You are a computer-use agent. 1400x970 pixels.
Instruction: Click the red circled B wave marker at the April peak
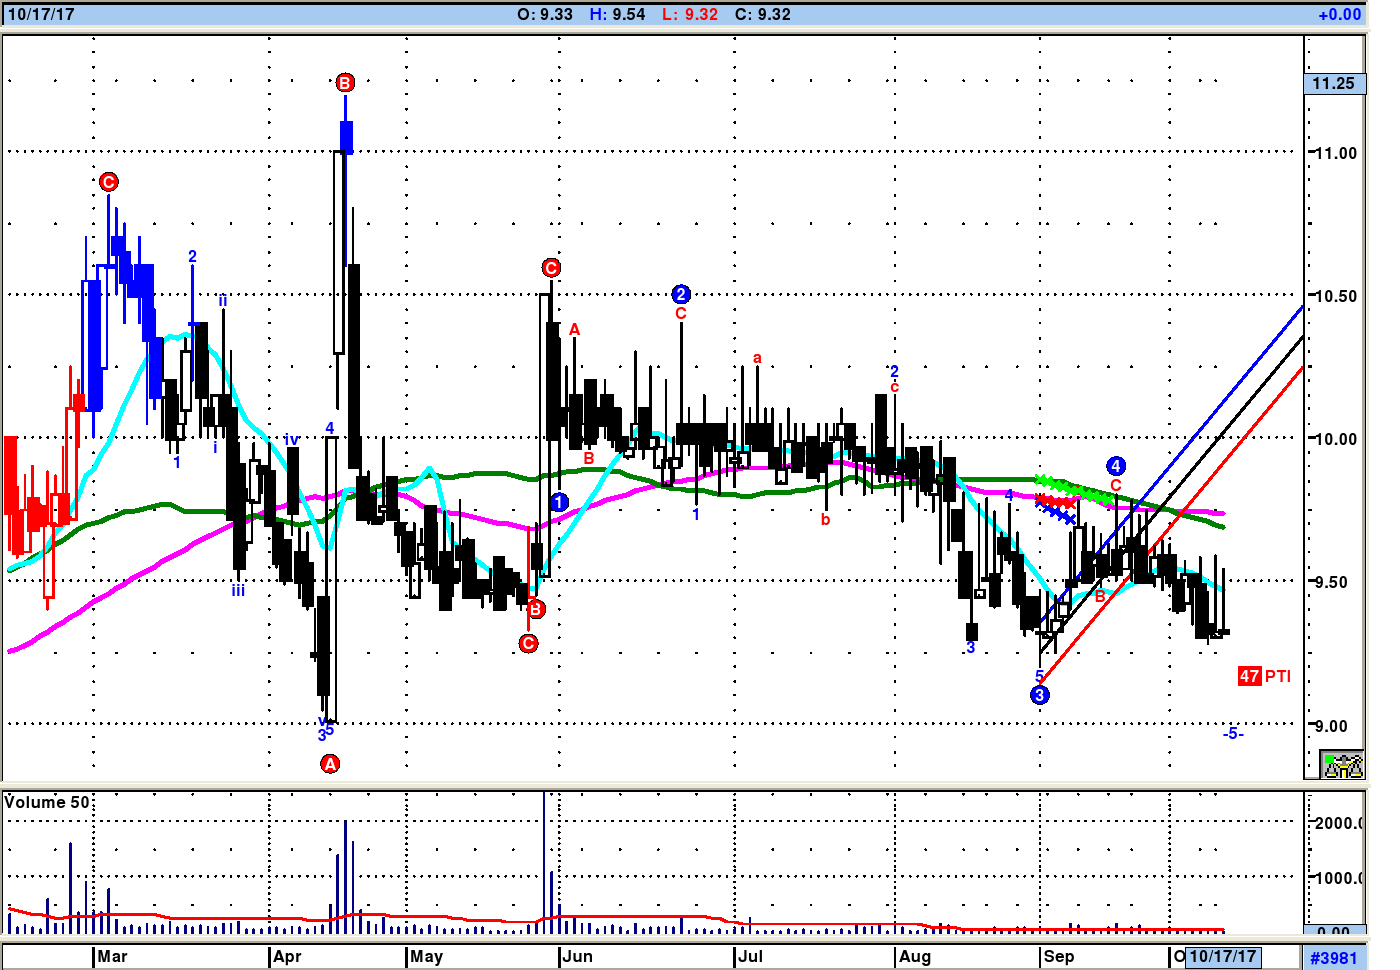(x=345, y=83)
